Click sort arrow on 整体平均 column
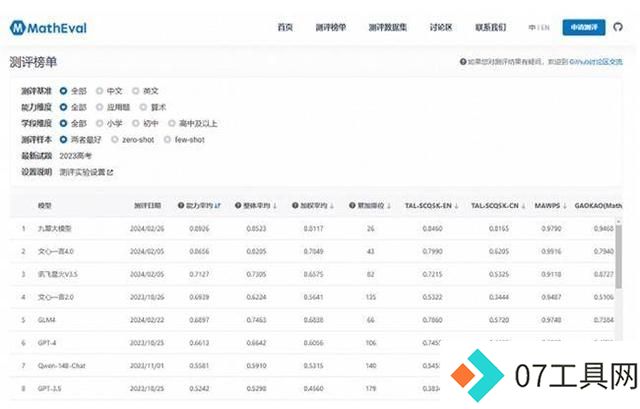The width and height of the screenshot is (640, 409). tap(275, 206)
